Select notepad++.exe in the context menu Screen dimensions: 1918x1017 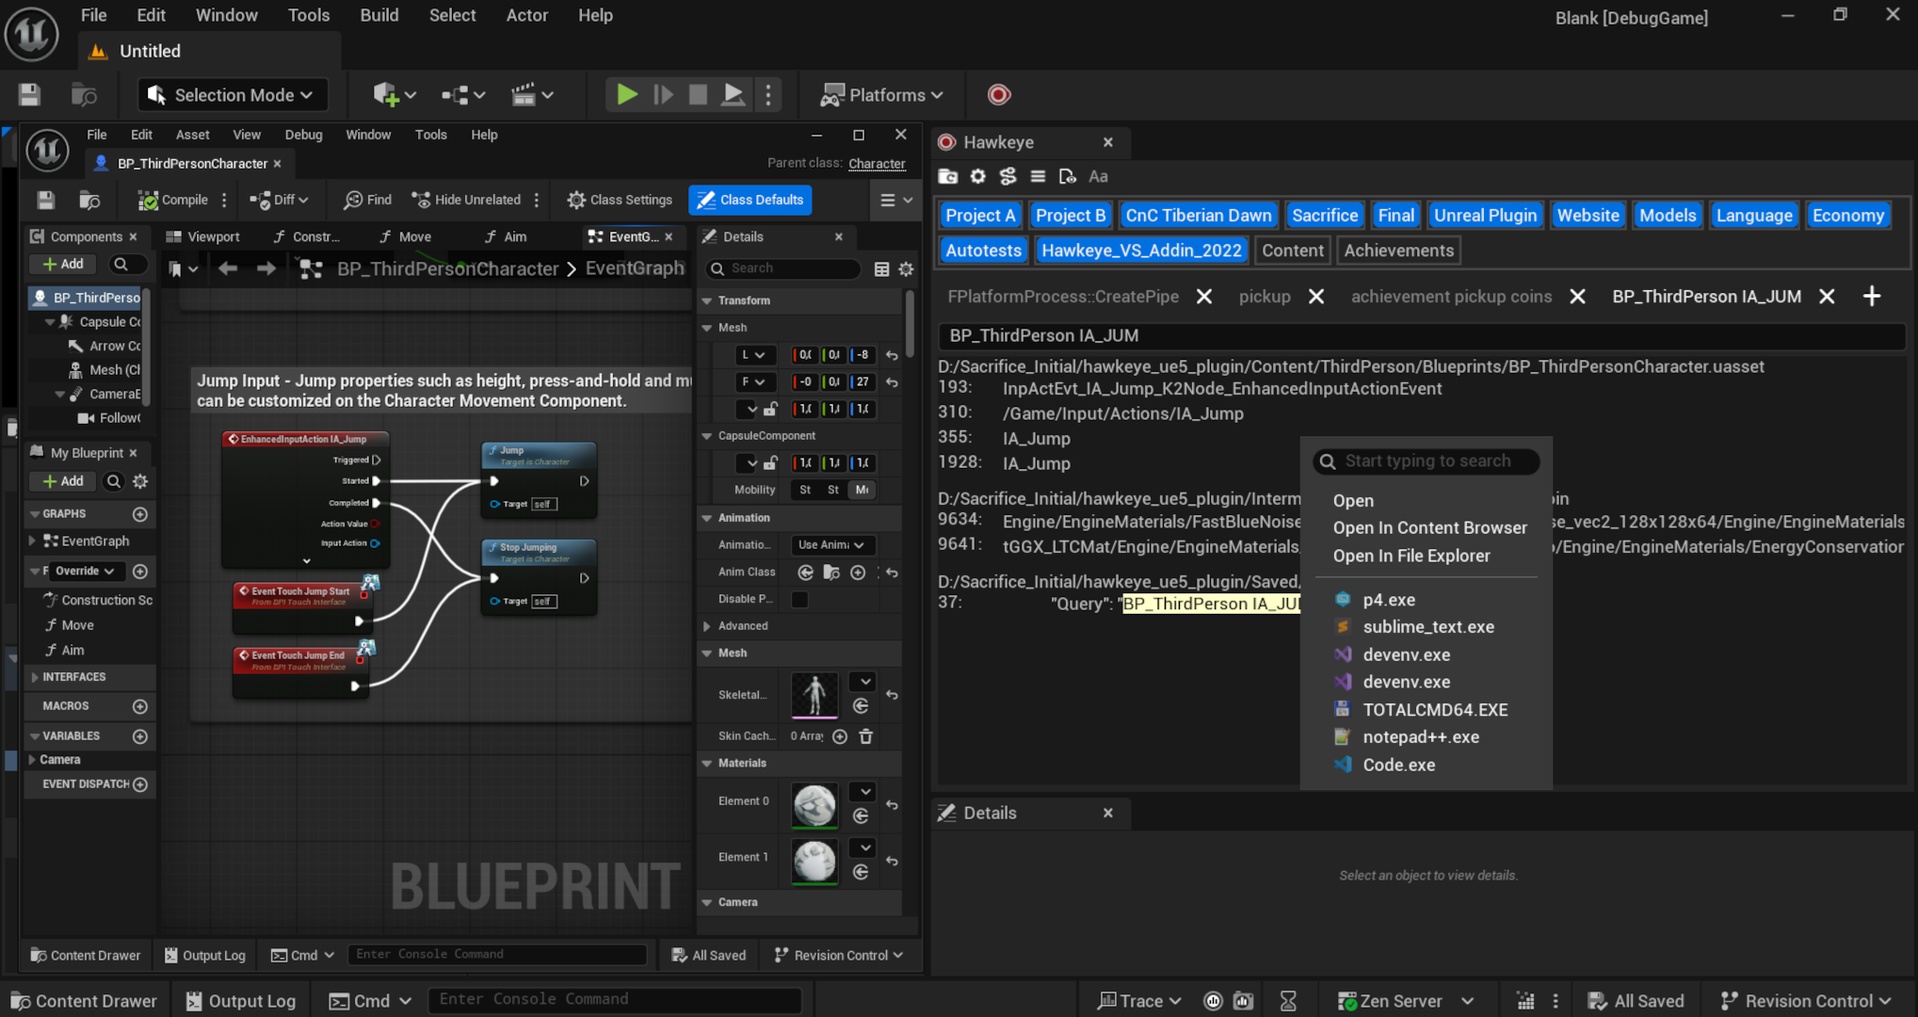tap(1420, 737)
